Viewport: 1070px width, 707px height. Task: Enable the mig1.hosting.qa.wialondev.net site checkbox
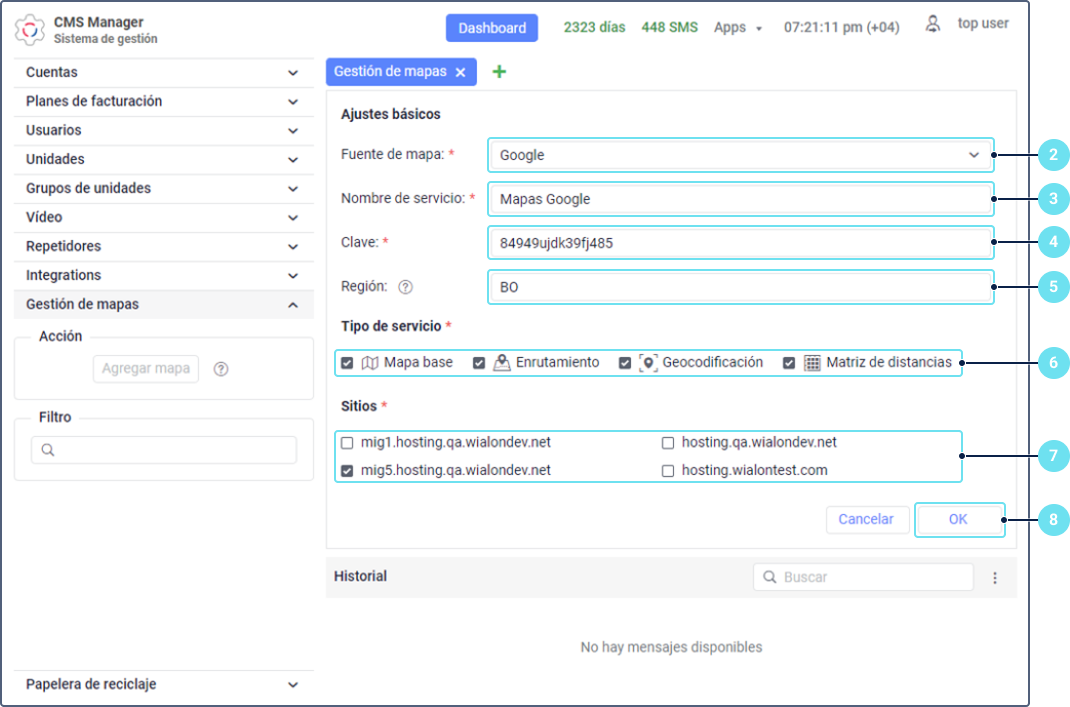(347, 443)
